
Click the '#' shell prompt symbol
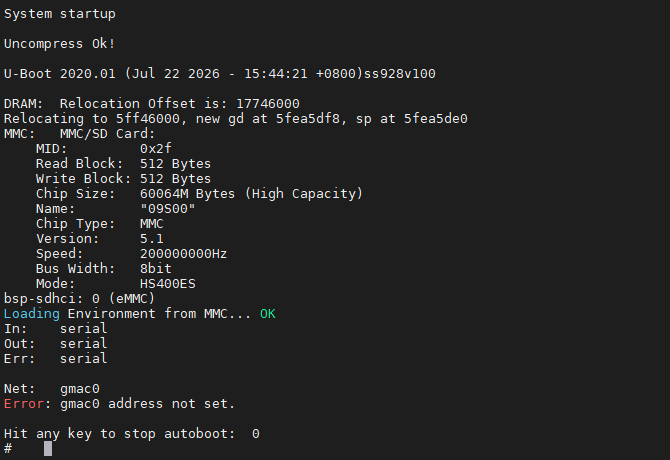click(x=8, y=448)
